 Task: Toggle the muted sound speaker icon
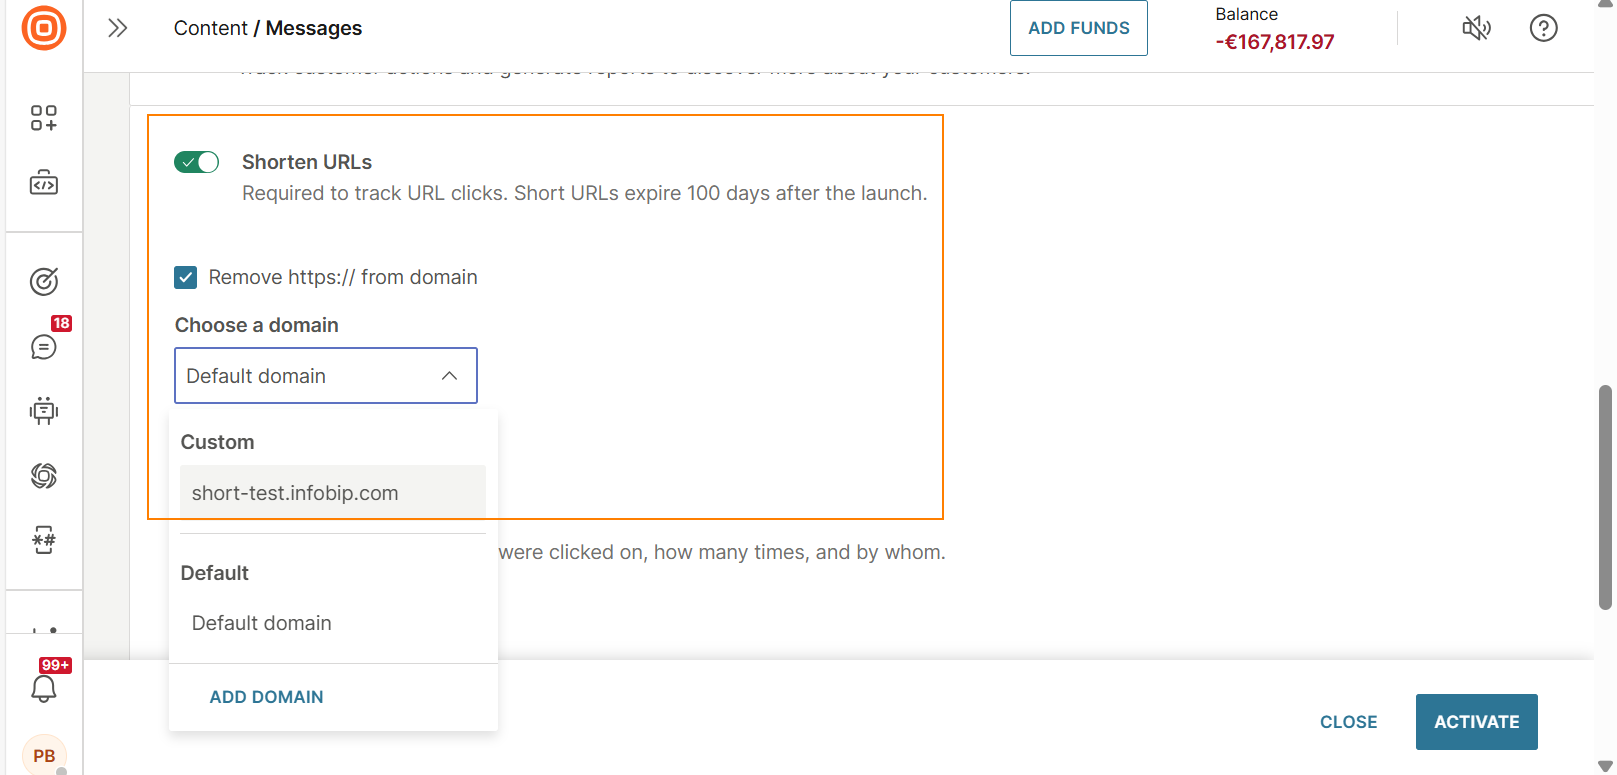coord(1476,28)
